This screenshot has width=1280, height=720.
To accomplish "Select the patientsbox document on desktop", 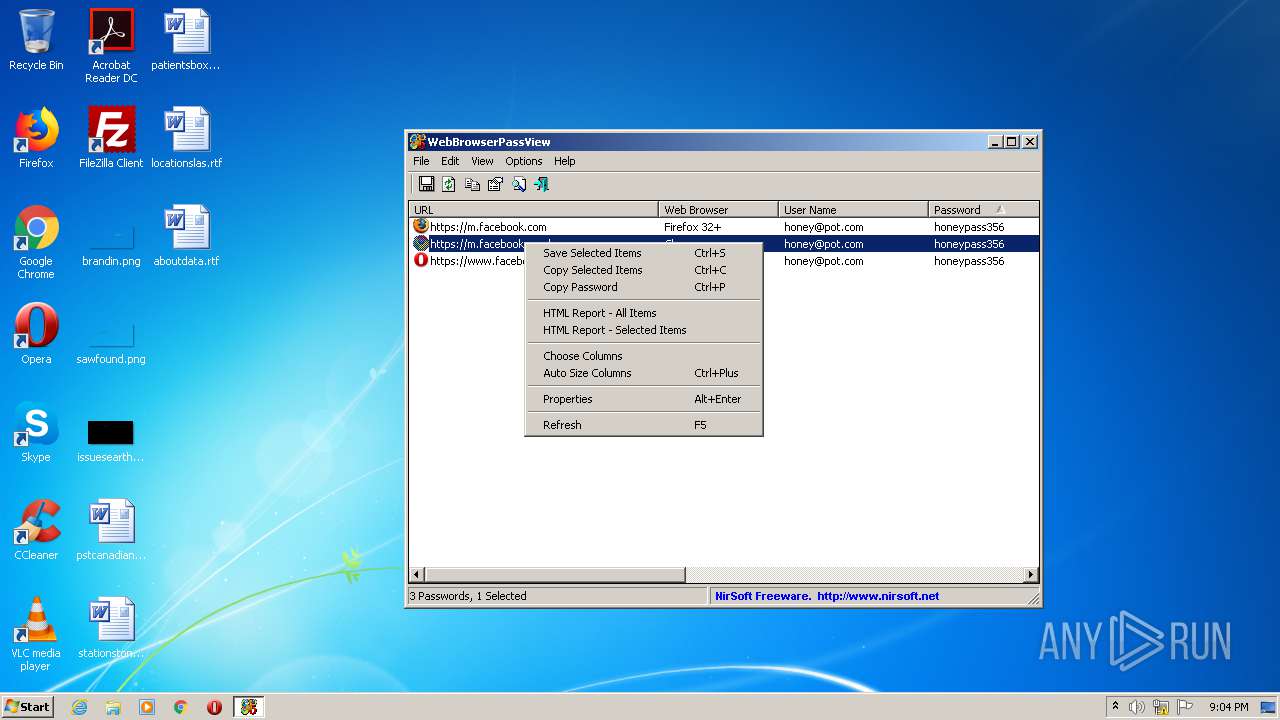I will coord(186,41).
